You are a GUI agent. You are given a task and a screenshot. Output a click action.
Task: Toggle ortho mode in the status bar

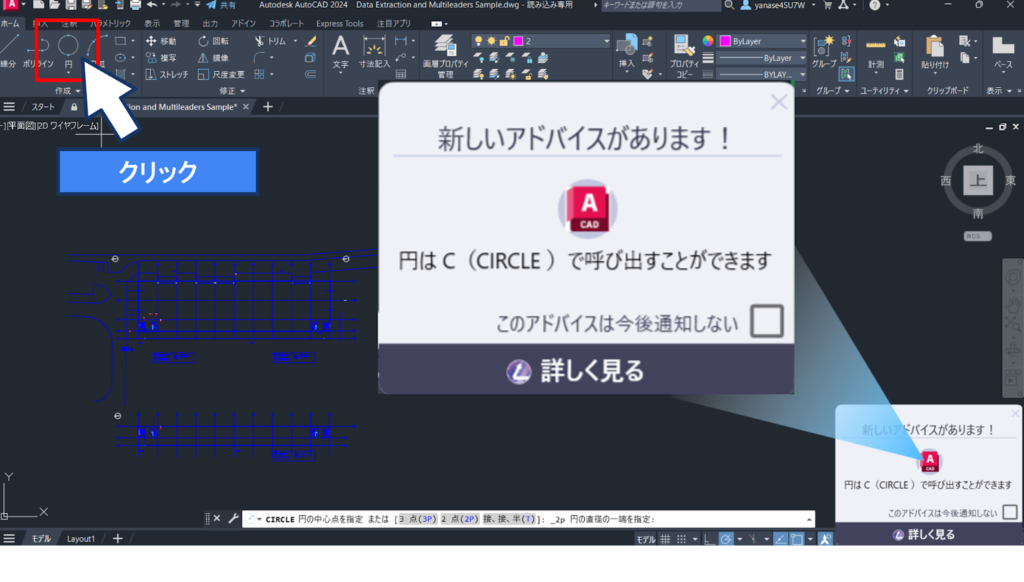click(x=709, y=539)
